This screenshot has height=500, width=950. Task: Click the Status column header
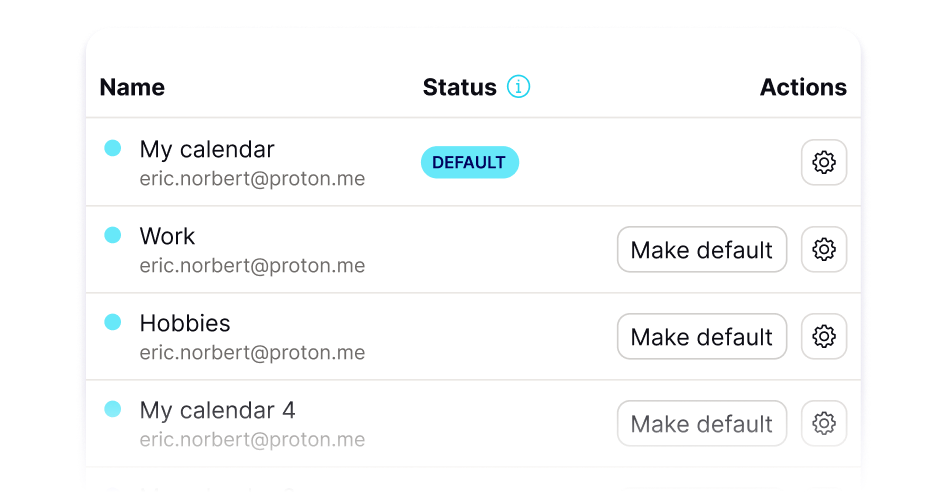tap(459, 87)
